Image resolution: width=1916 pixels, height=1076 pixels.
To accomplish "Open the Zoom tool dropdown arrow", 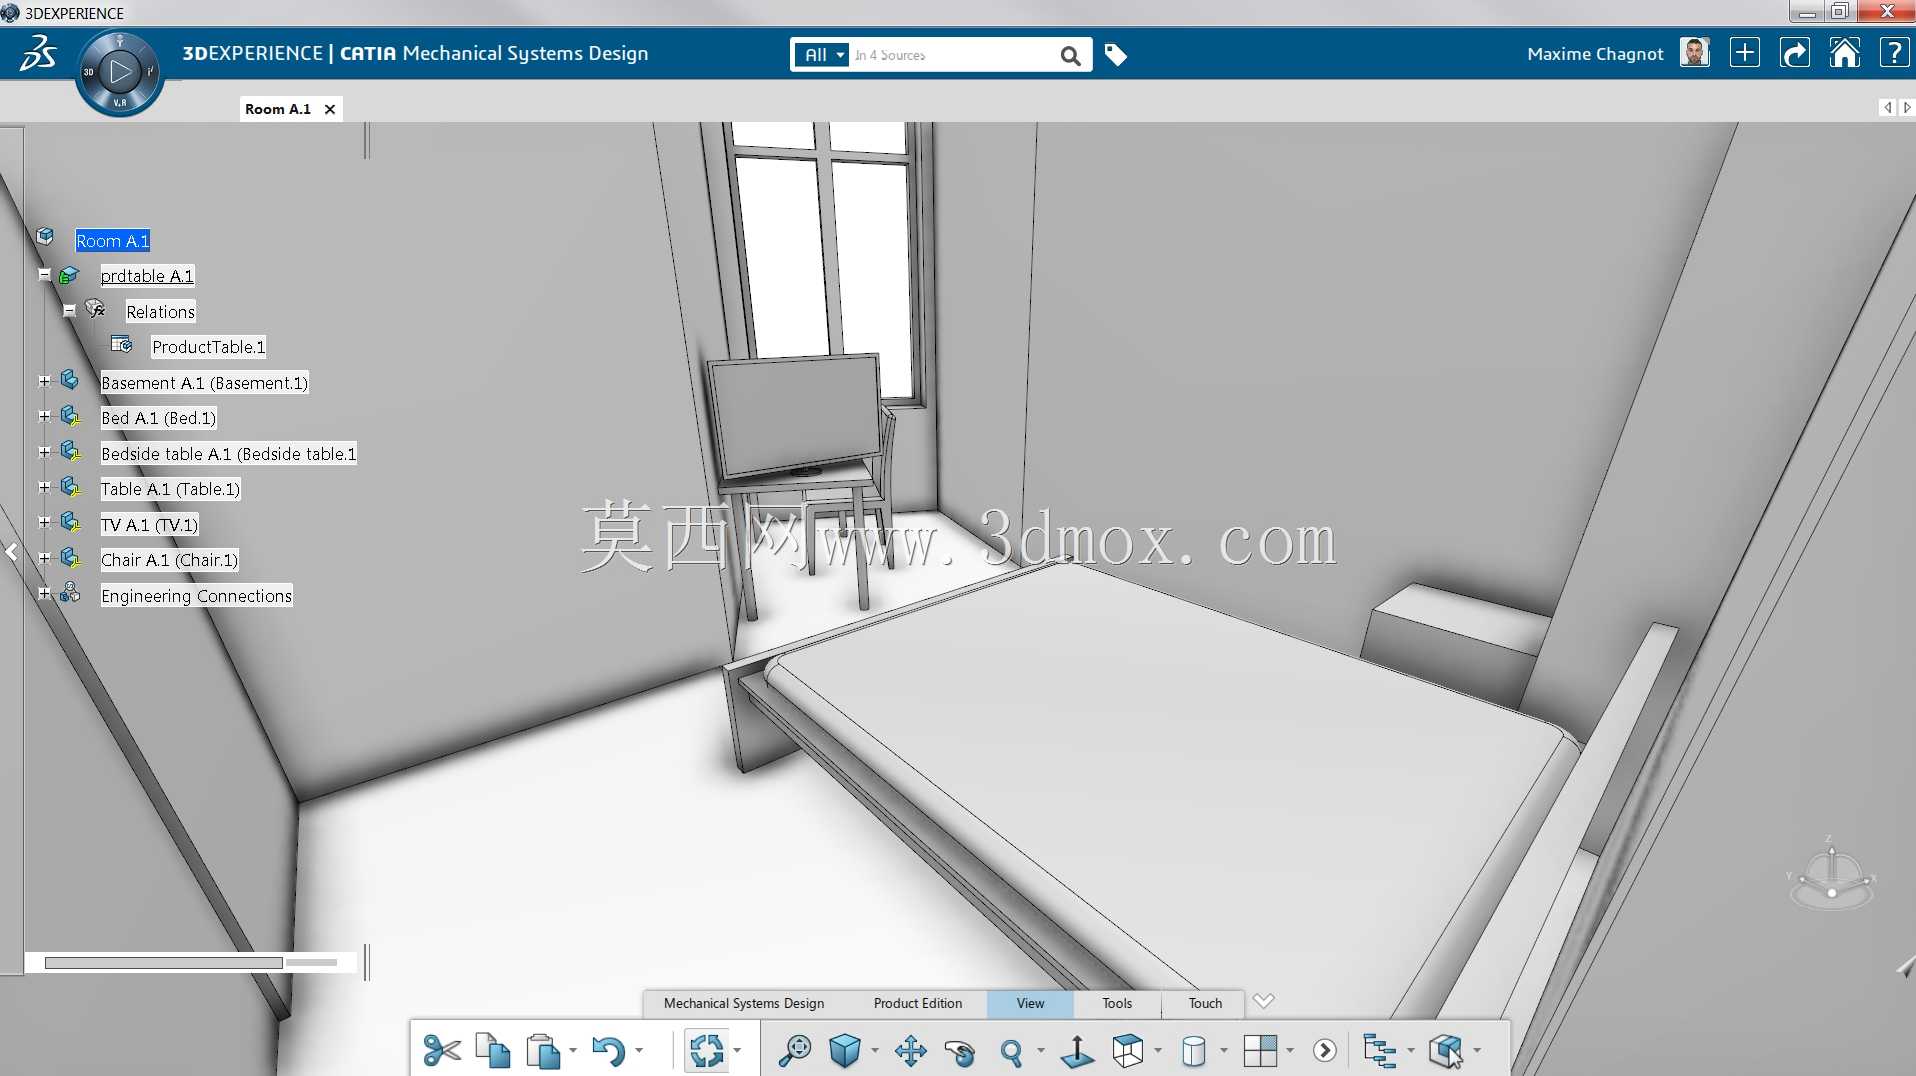I will [1041, 1051].
